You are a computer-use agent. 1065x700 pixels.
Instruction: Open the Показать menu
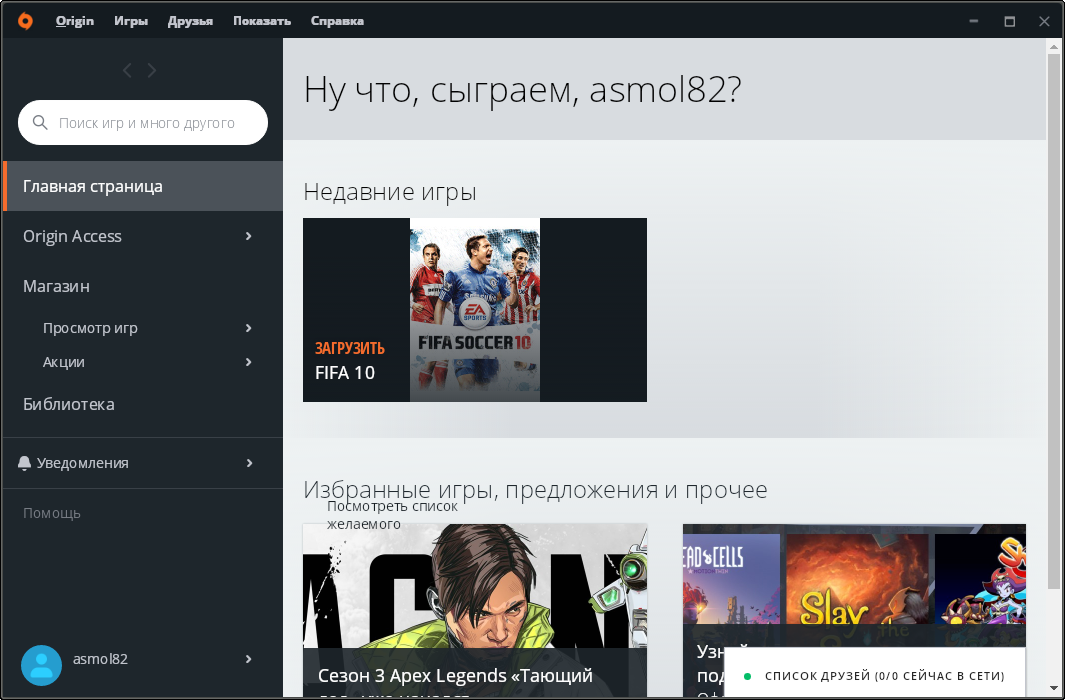[262, 21]
